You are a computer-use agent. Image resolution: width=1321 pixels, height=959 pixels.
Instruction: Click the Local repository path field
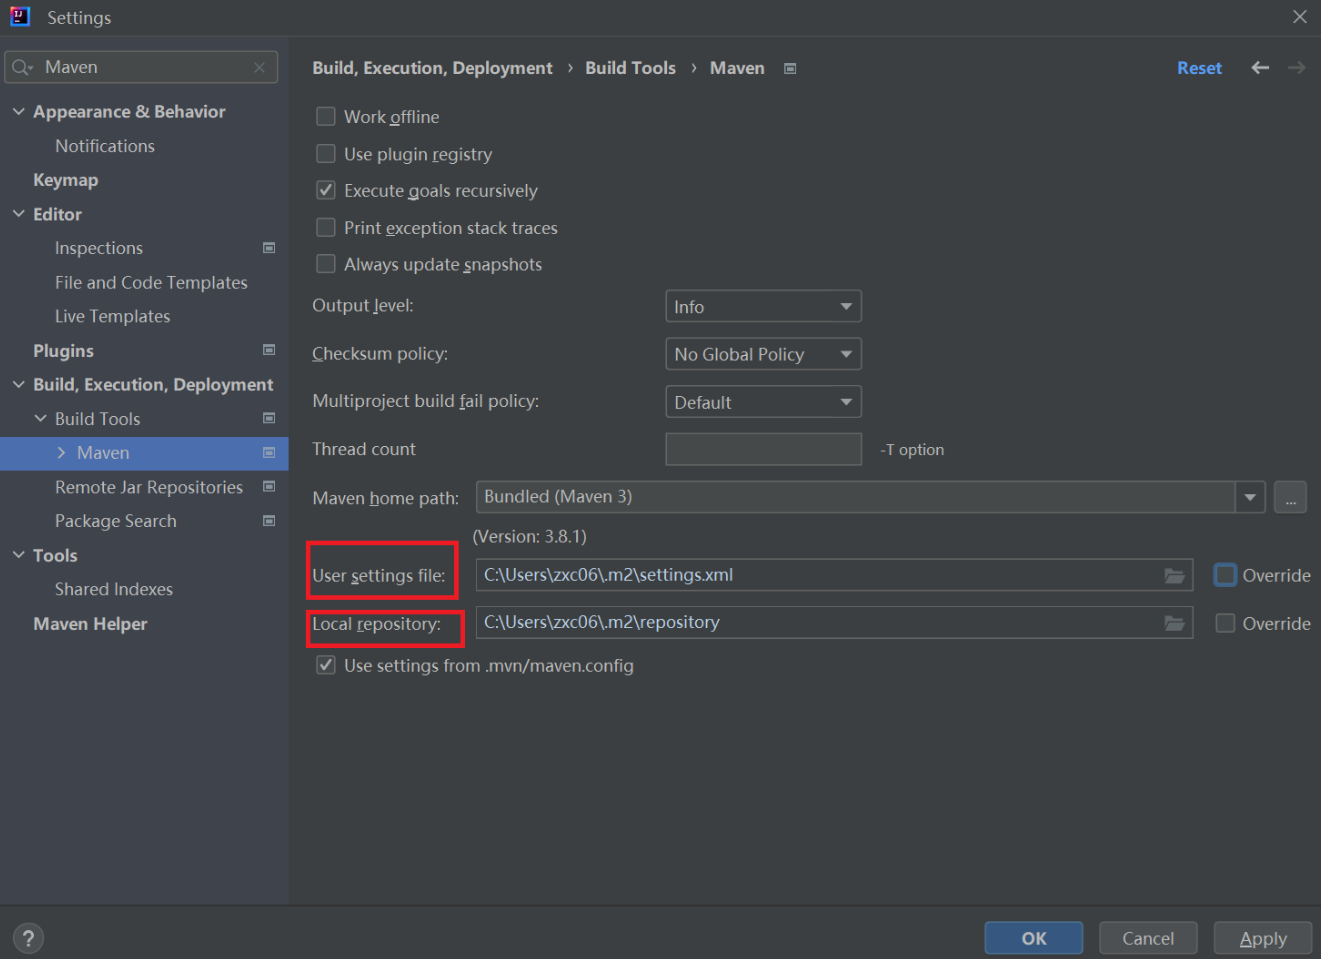point(834,623)
